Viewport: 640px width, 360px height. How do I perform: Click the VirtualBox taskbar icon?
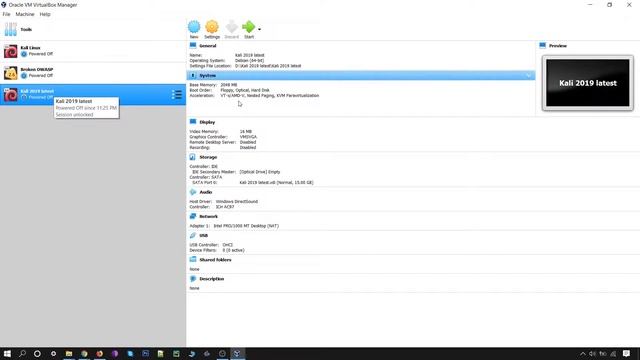point(237,353)
